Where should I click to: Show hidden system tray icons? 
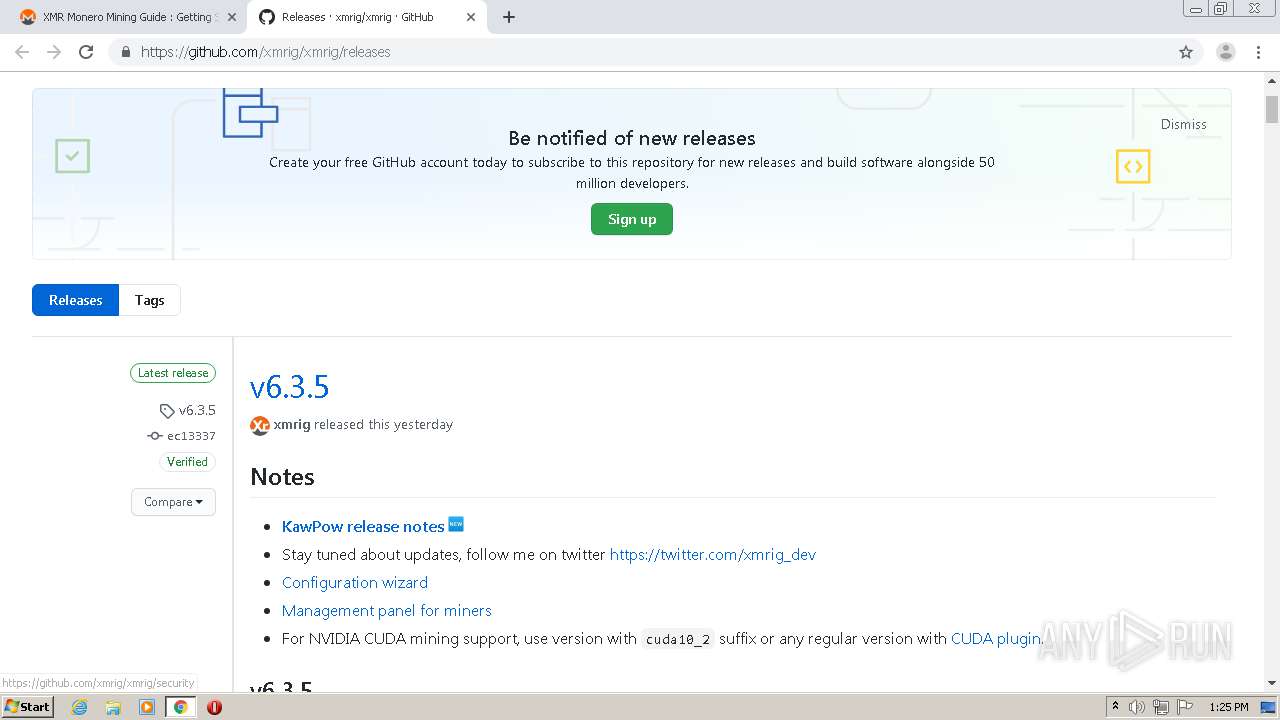[x=1115, y=707]
